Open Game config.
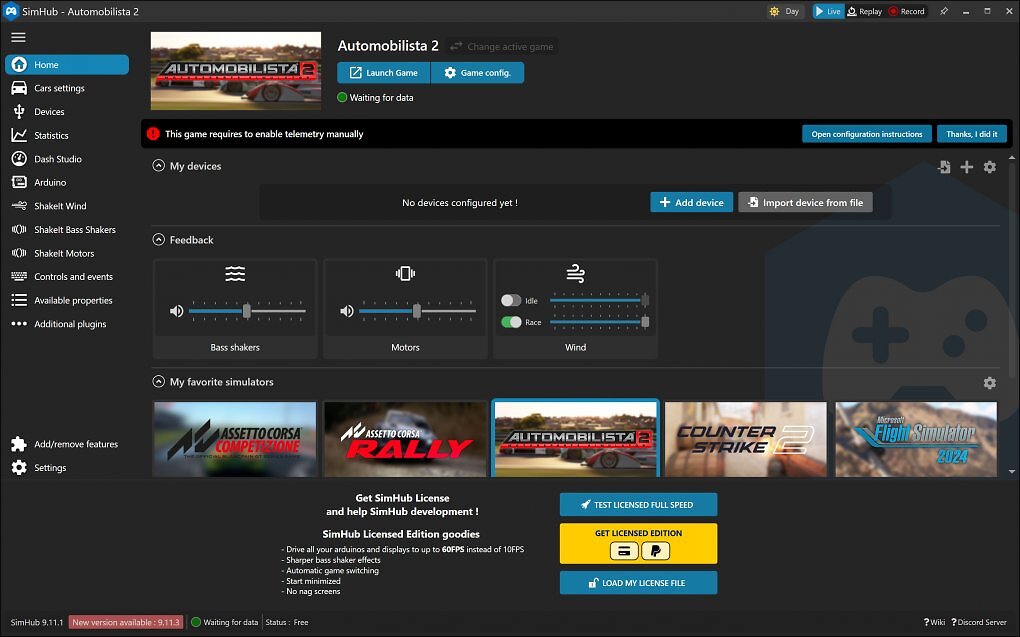The width and height of the screenshot is (1020, 637). [477, 72]
